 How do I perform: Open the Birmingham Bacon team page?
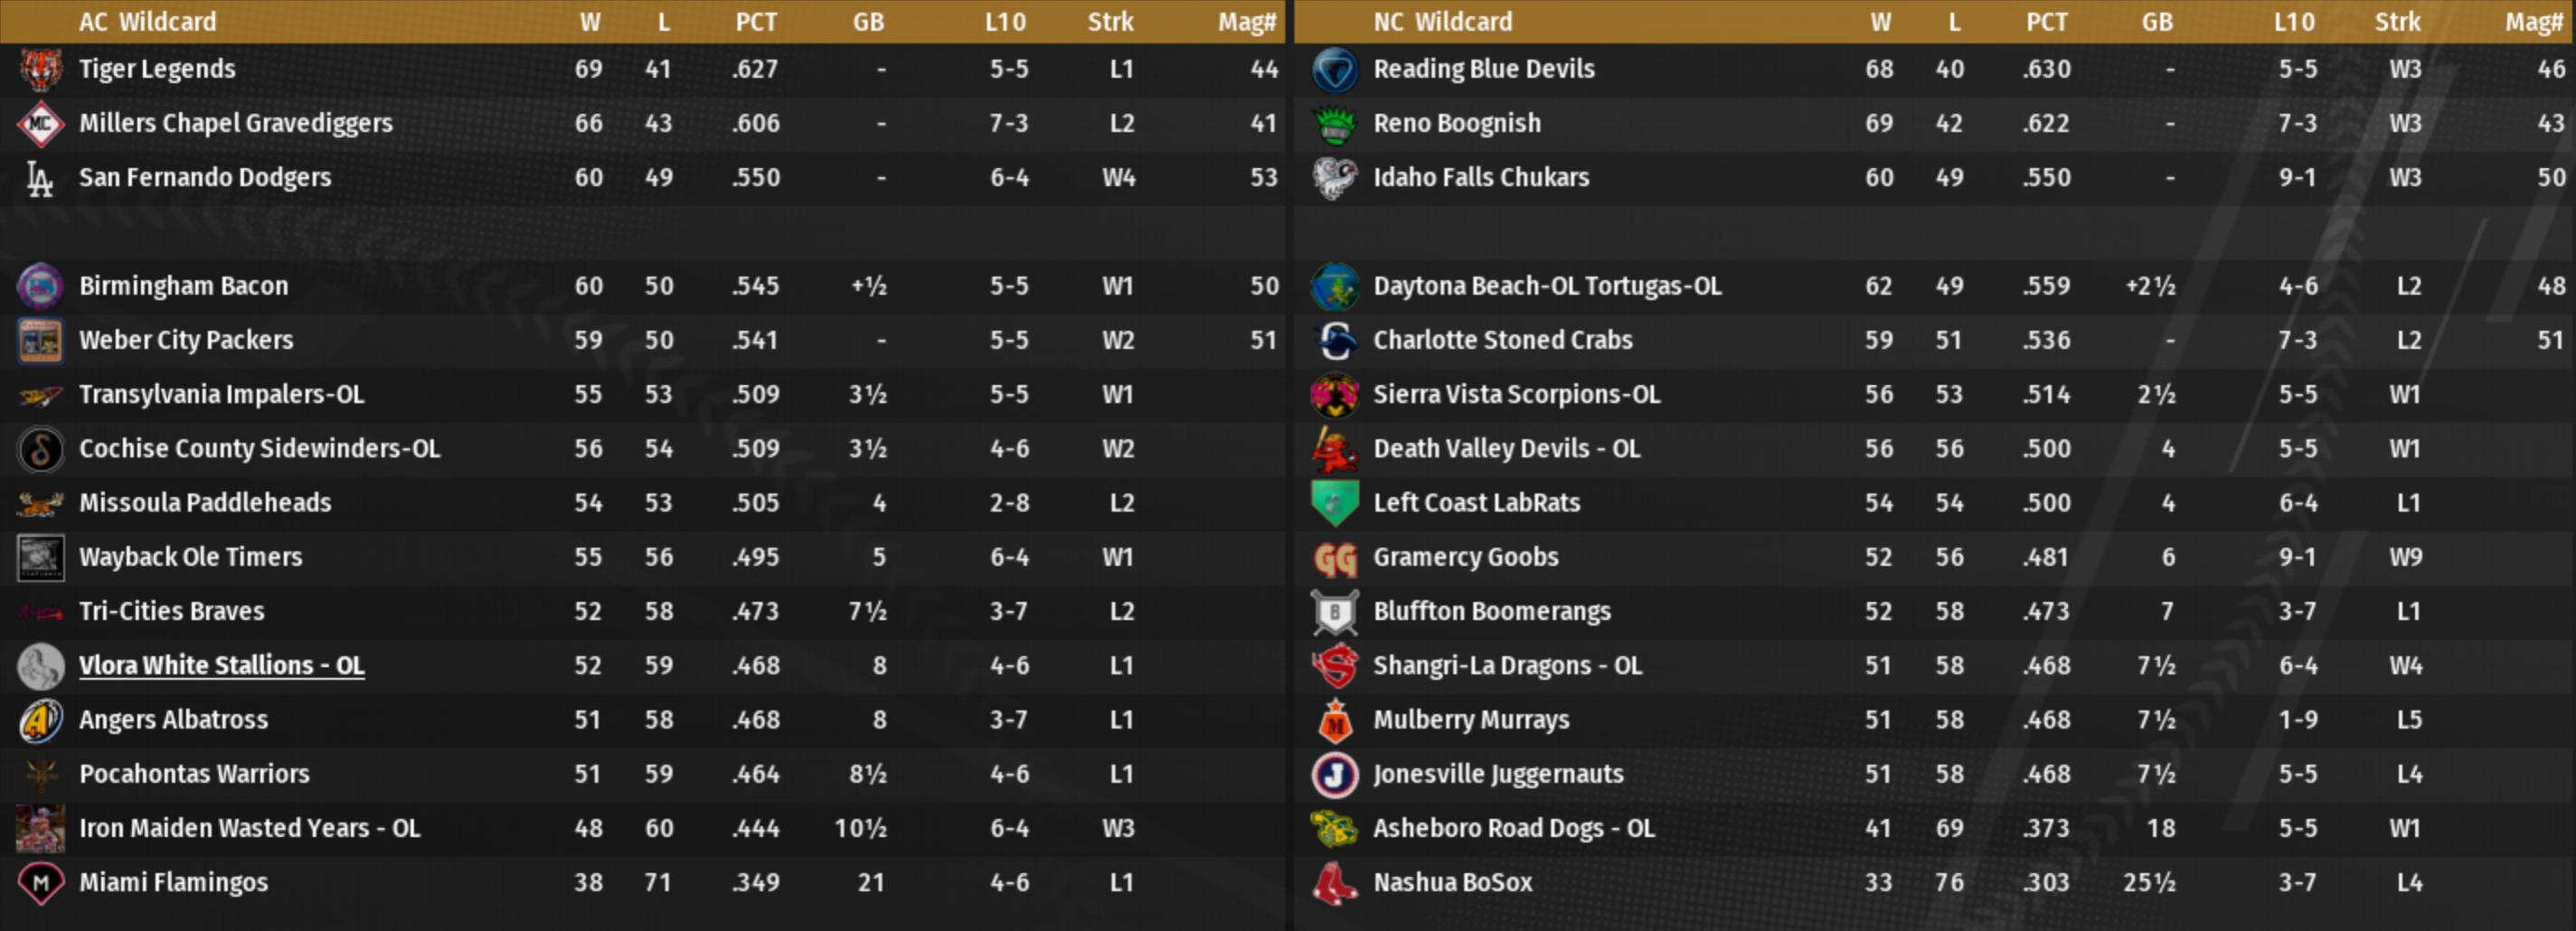tap(183, 287)
